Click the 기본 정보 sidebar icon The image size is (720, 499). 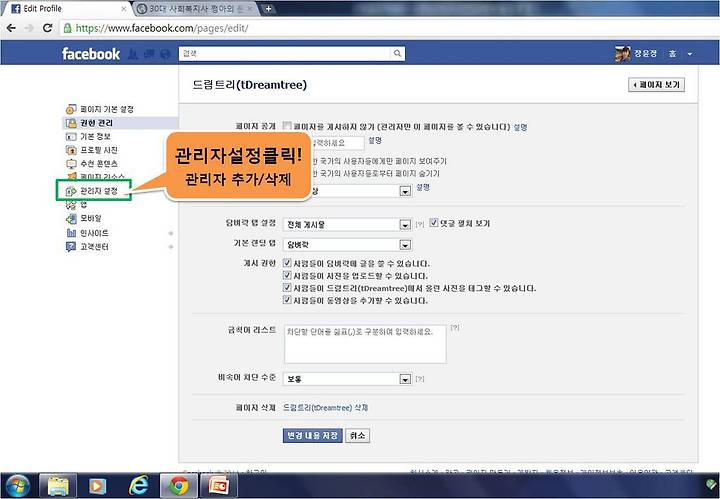[x=71, y=136]
